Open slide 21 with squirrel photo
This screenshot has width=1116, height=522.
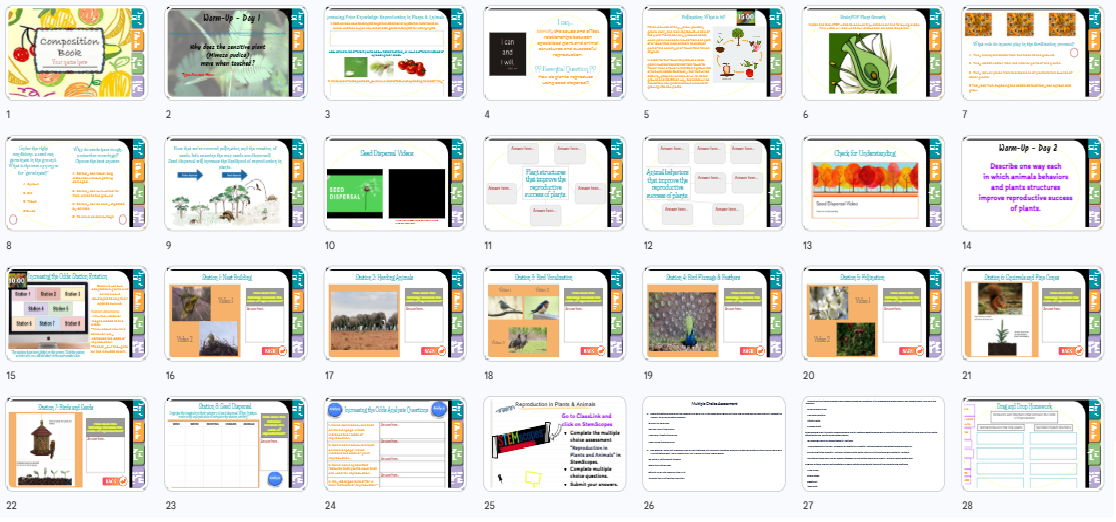click(x=1033, y=314)
